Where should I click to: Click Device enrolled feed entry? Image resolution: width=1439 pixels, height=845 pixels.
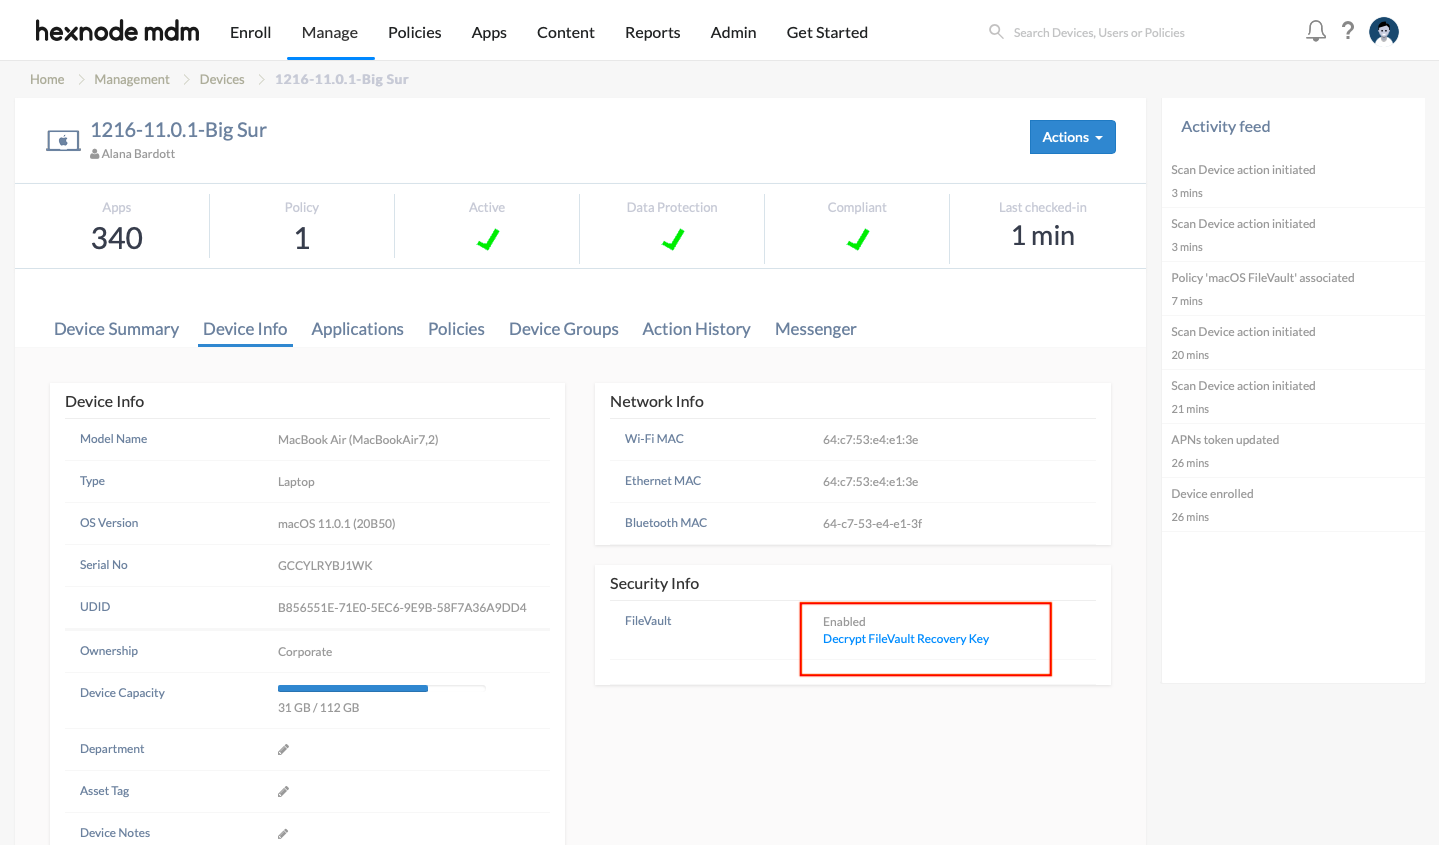(x=1212, y=494)
